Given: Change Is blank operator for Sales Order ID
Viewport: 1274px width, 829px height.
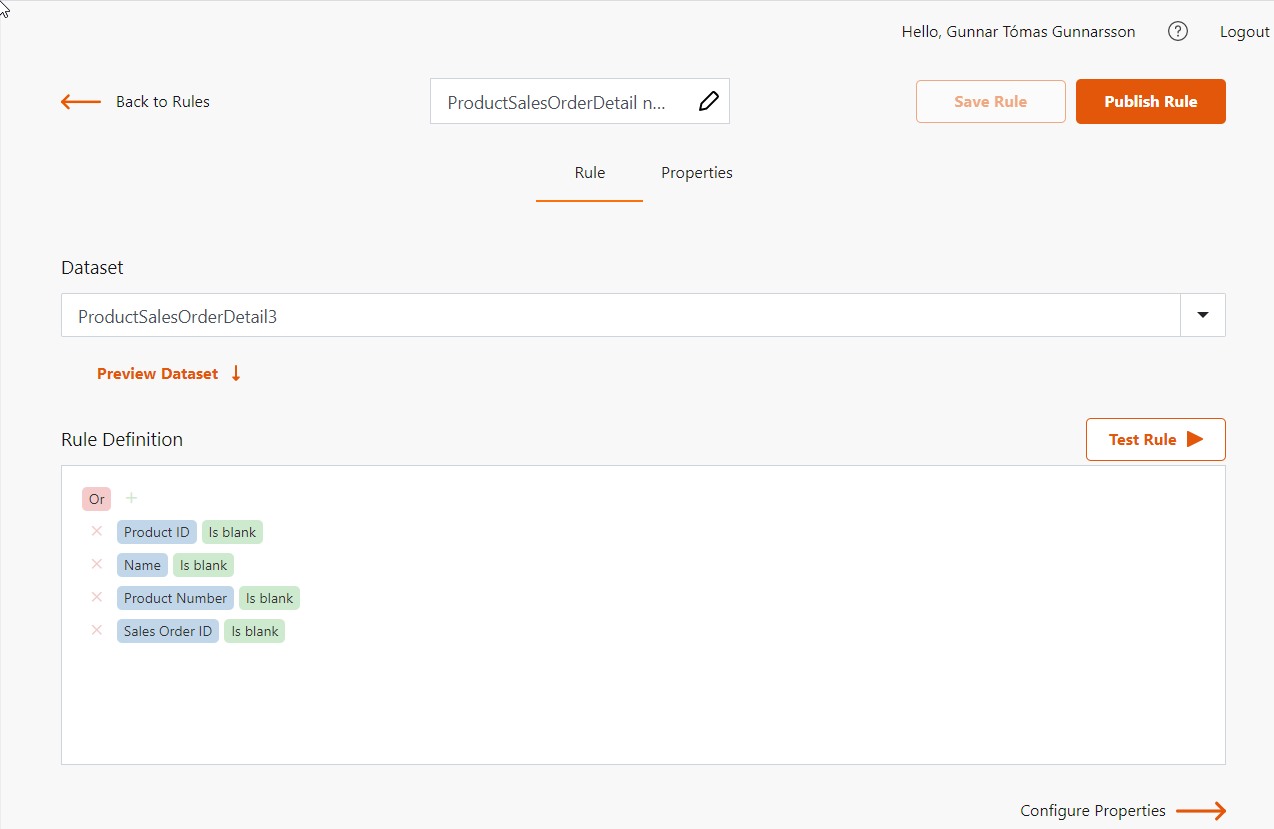Looking at the screenshot, I should 254,631.
